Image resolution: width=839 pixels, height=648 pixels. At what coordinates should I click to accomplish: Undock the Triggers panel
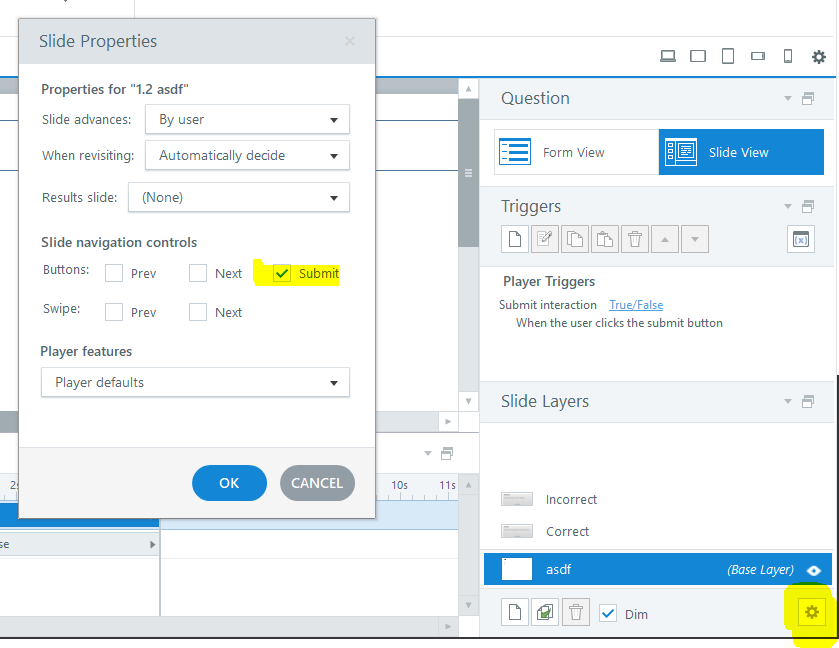(808, 206)
